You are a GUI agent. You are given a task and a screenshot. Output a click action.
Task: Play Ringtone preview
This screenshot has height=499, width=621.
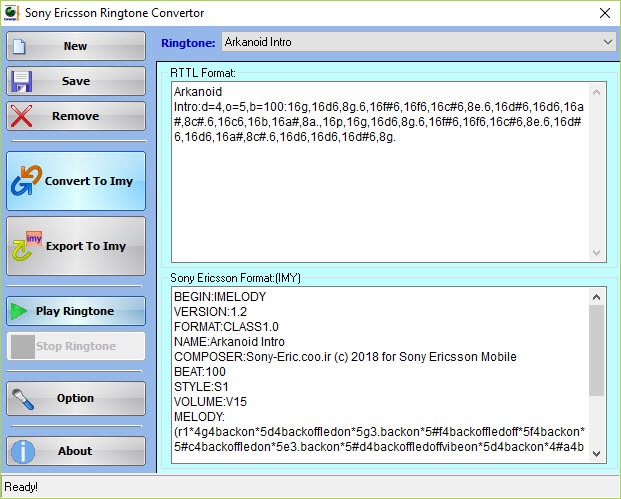[x=76, y=311]
